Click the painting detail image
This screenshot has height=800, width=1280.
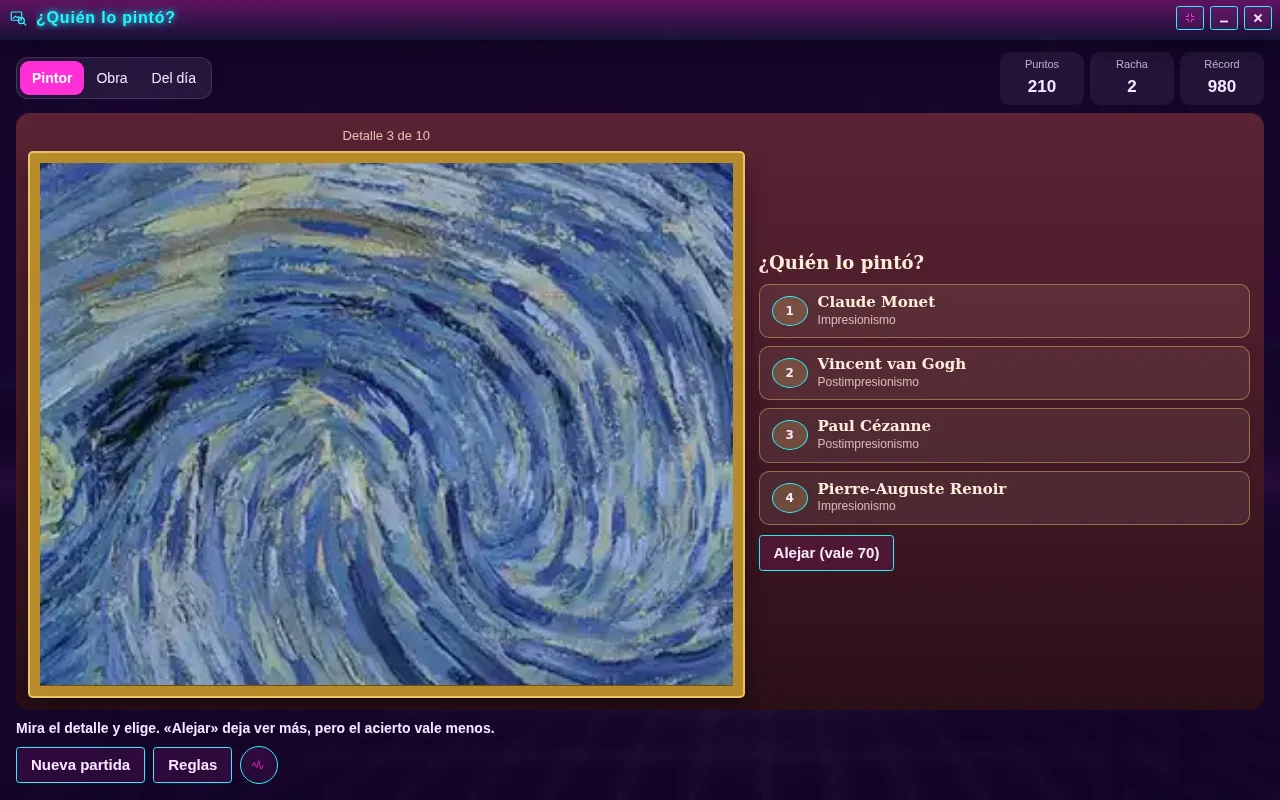[x=386, y=424]
